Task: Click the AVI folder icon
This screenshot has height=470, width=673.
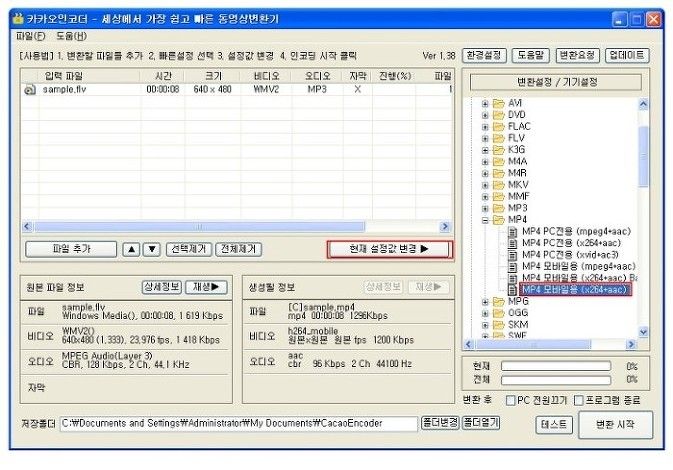Action: tap(498, 103)
